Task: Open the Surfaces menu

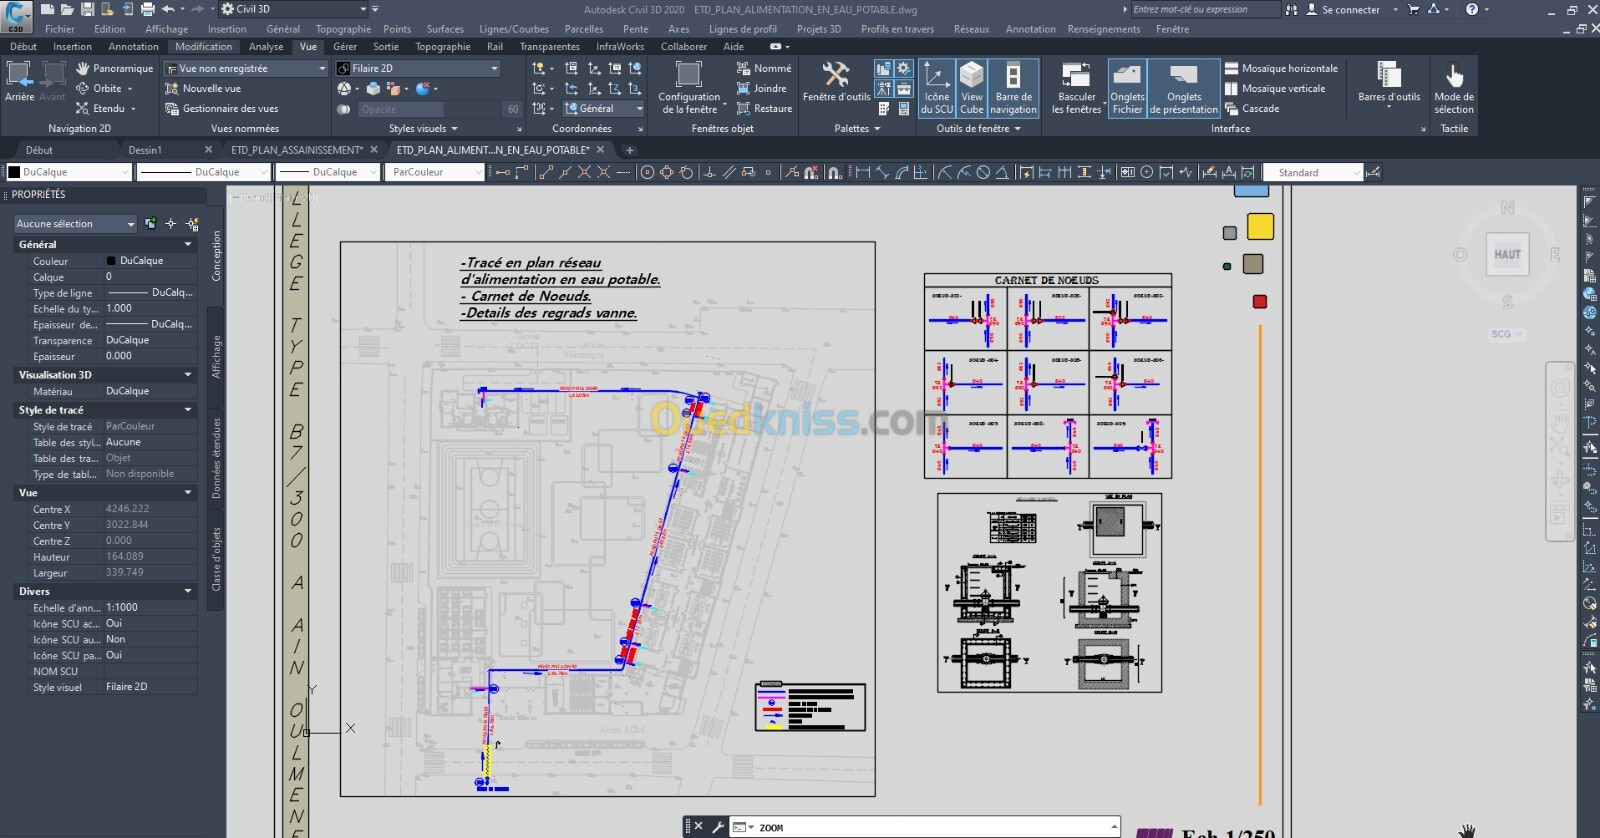Action: tap(445, 29)
